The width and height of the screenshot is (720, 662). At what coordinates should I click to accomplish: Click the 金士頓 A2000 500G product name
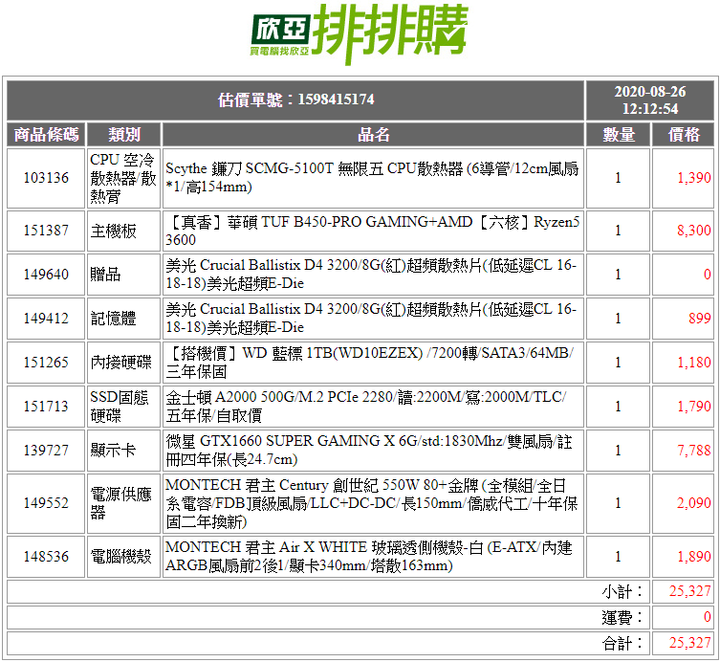366,406
